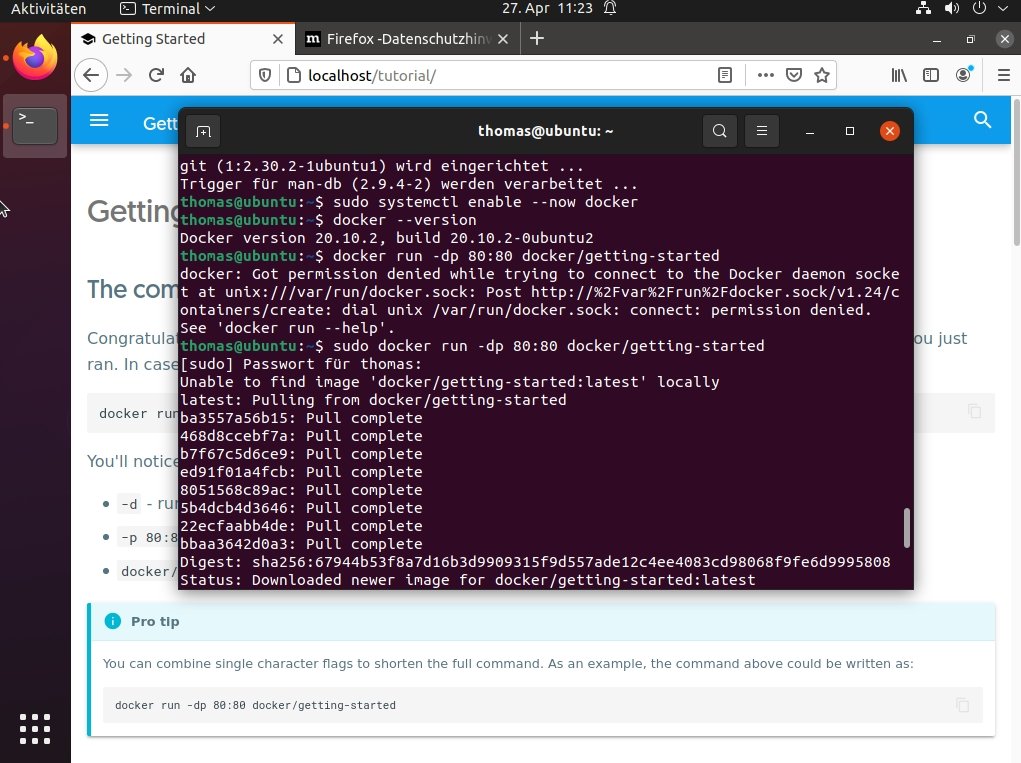
Task: Toggle Reader View for the tutorial page
Action: [724, 75]
